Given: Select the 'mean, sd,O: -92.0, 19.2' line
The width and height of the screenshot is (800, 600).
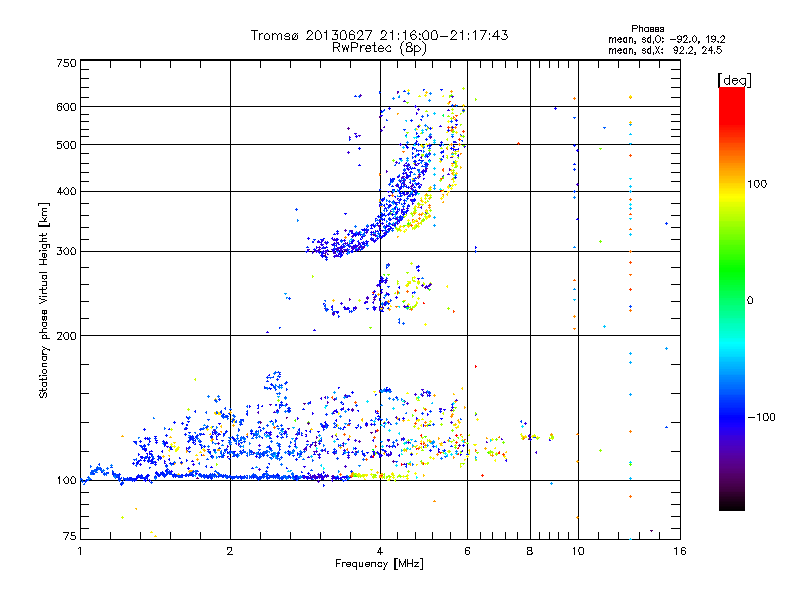Looking at the screenshot, I should pos(666,39).
